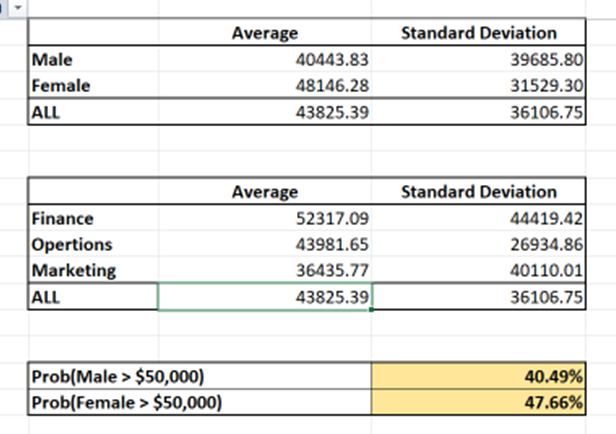Select the Prob(Female > $50,000) label cell
The width and height of the screenshot is (616, 434).
coord(200,402)
